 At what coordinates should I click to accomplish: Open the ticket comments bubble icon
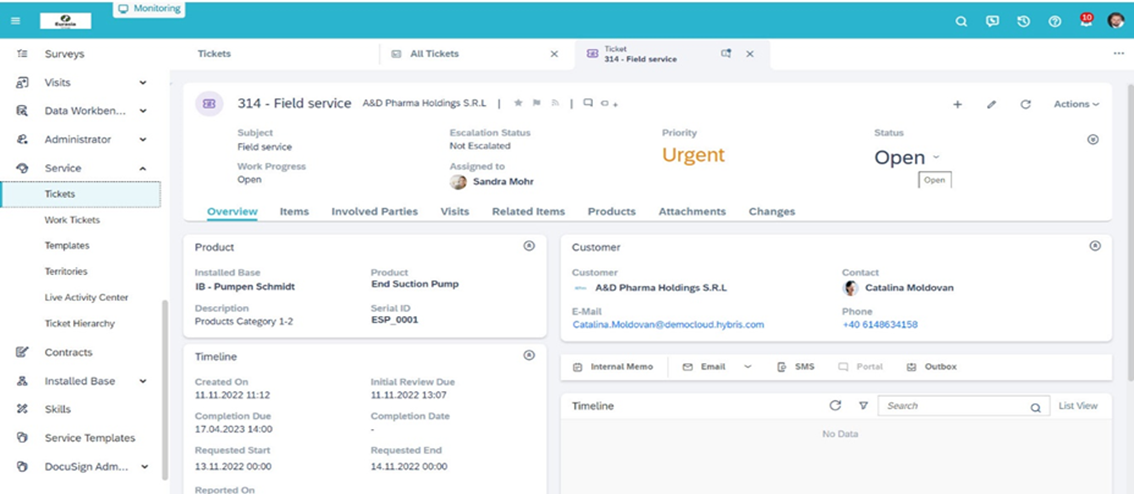point(588,103)
